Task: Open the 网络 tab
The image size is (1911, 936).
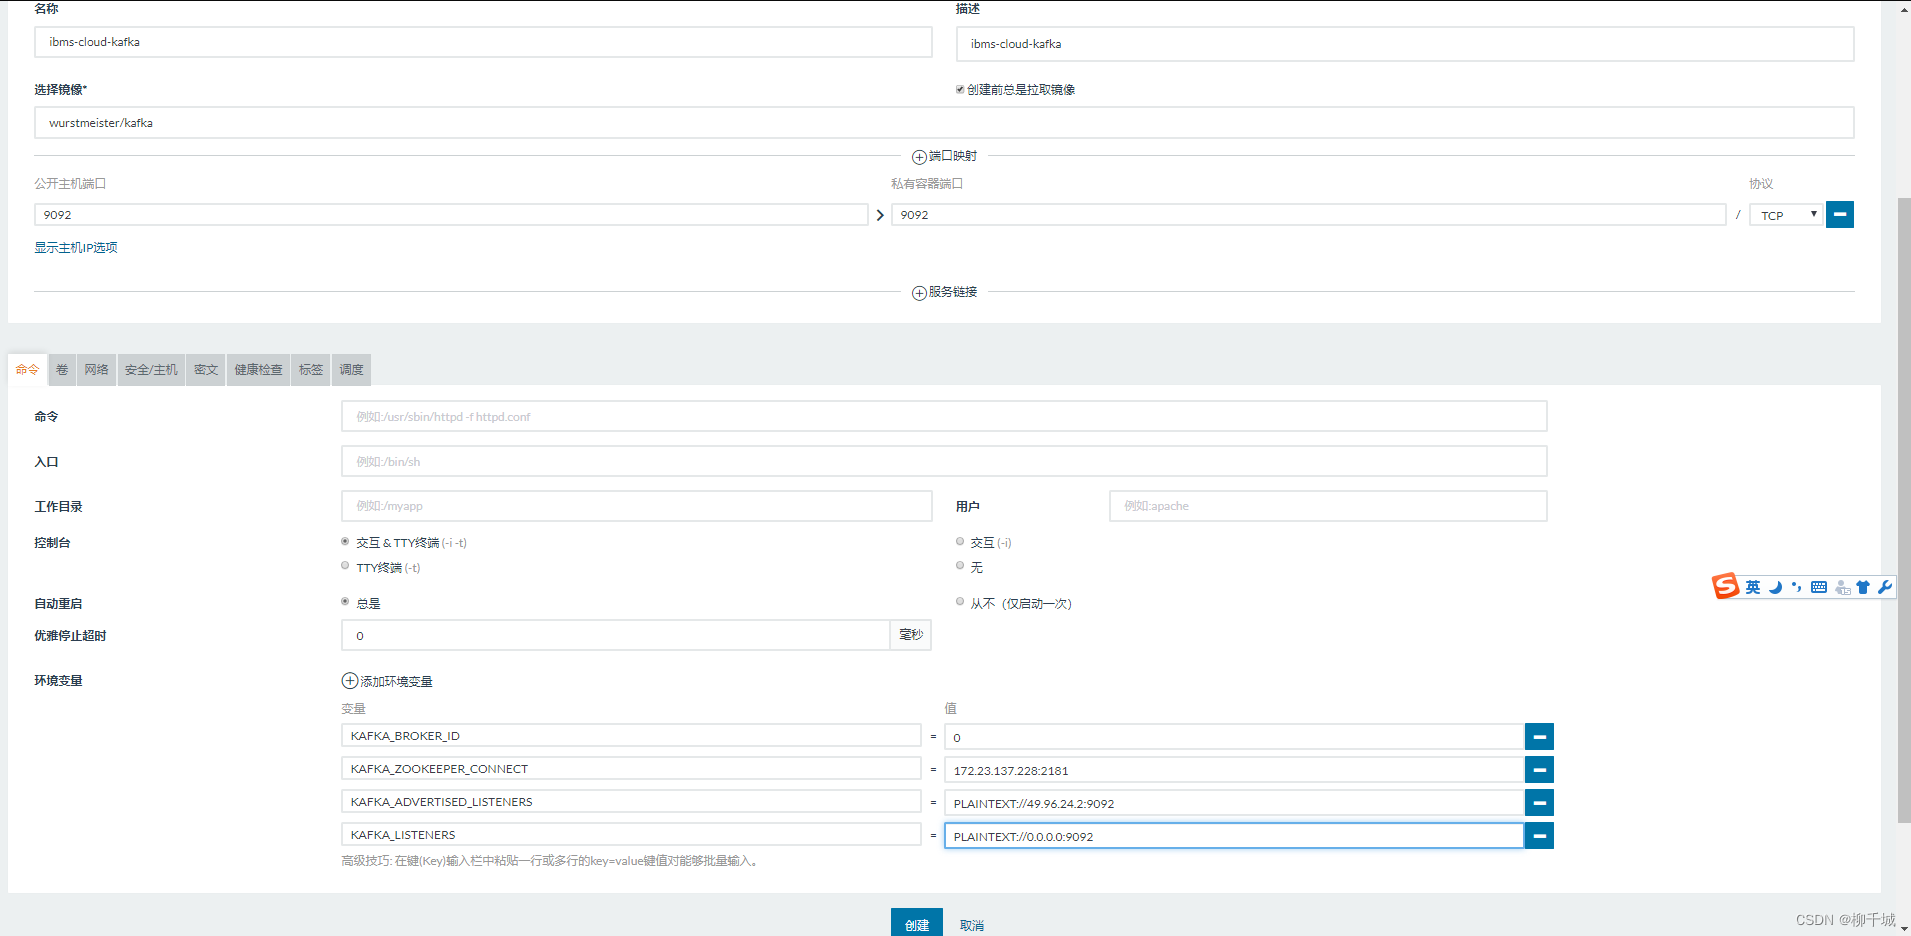Action: (96, 370)
